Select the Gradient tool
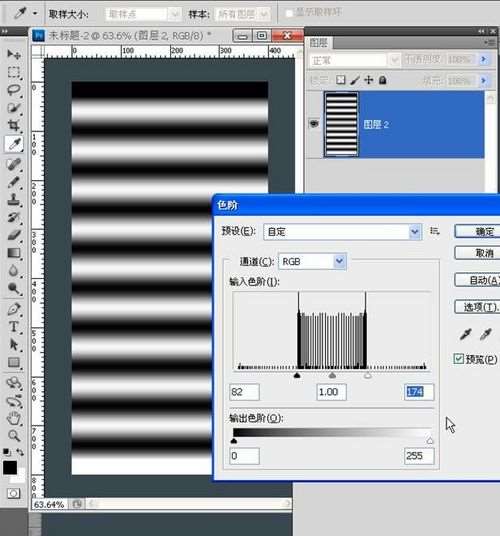This screenshot has width=500, height=536. click(14, 253)
